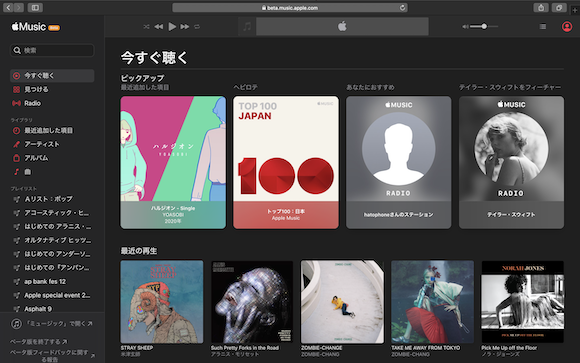
Task: Open hatophoneさんのステーション radio card
Action: click(x=399, y=162)
